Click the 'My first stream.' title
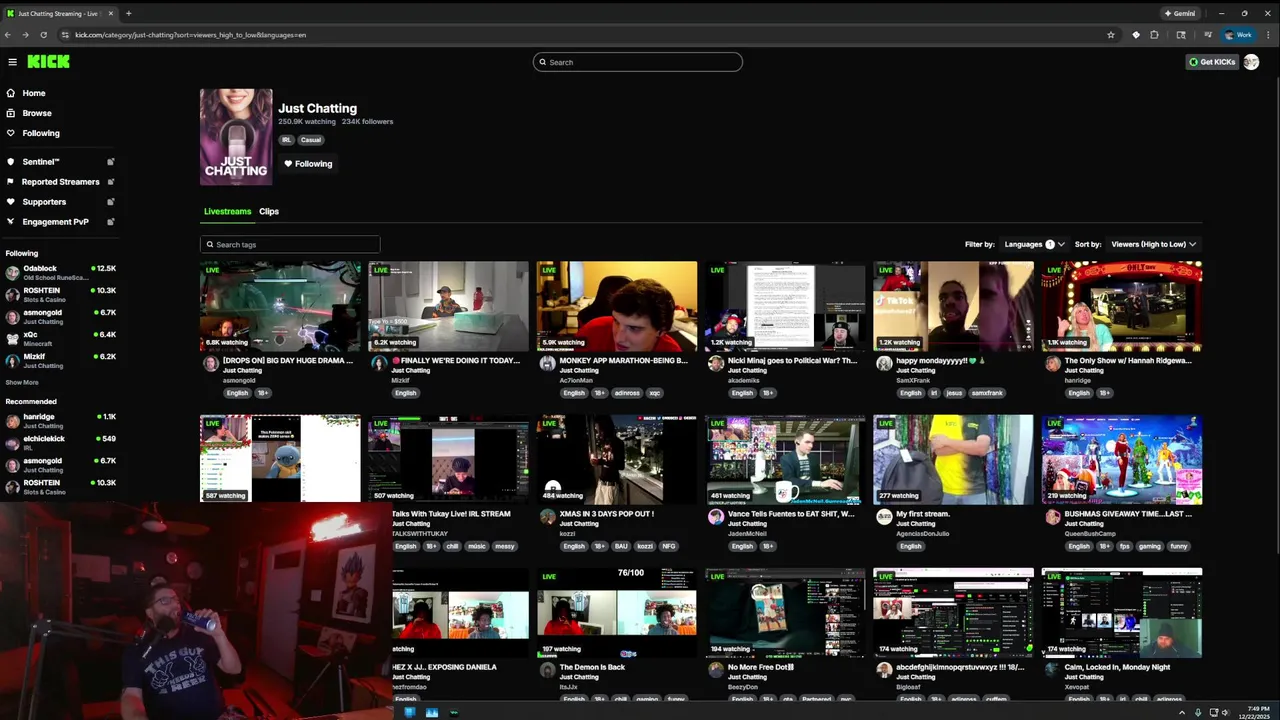 923,514
